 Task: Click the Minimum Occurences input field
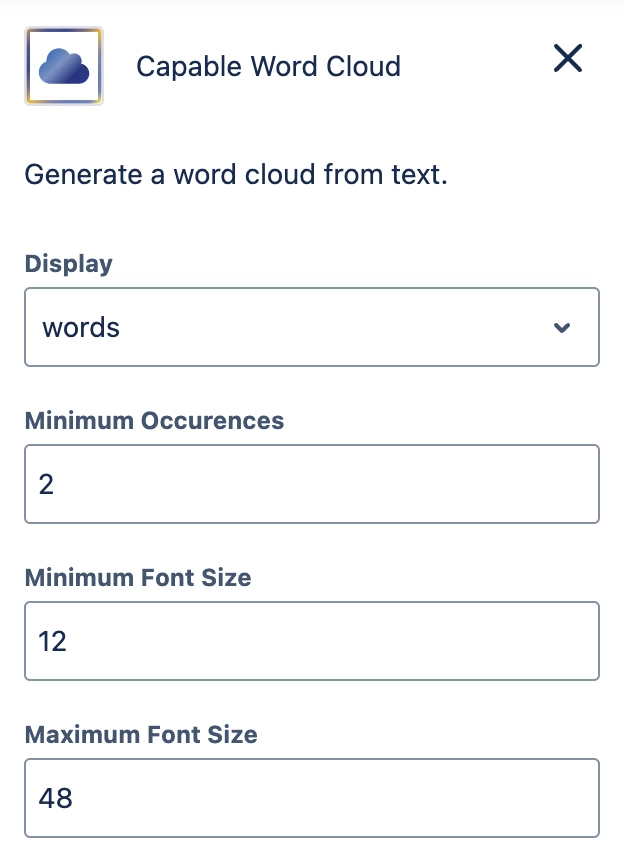coord(311,484)
